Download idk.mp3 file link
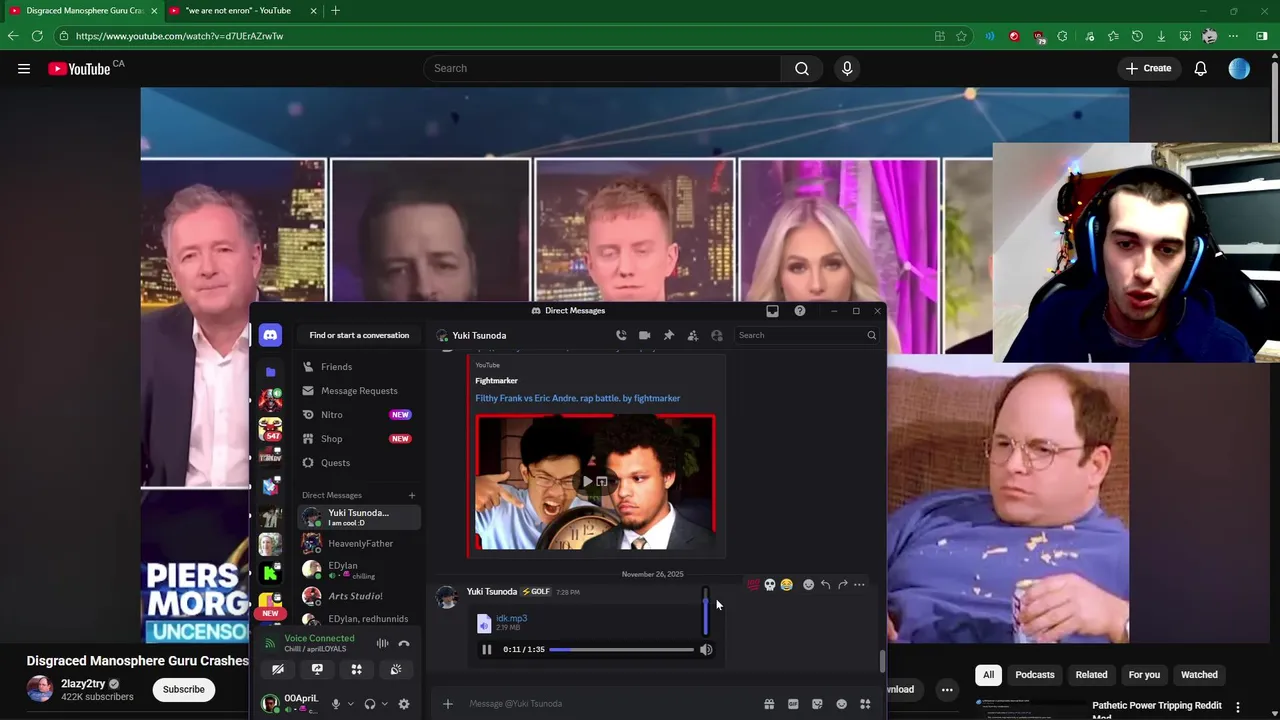This screenshot has width=1280, height=720. 511,618
